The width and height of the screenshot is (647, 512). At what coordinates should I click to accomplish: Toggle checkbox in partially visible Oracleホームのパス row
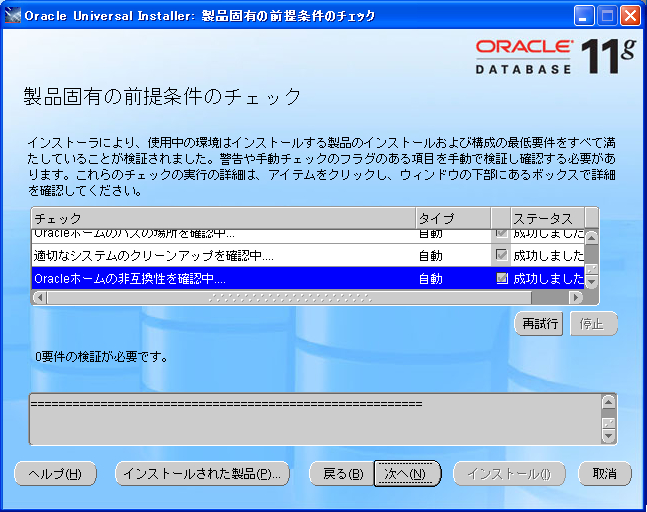[501, 234]
